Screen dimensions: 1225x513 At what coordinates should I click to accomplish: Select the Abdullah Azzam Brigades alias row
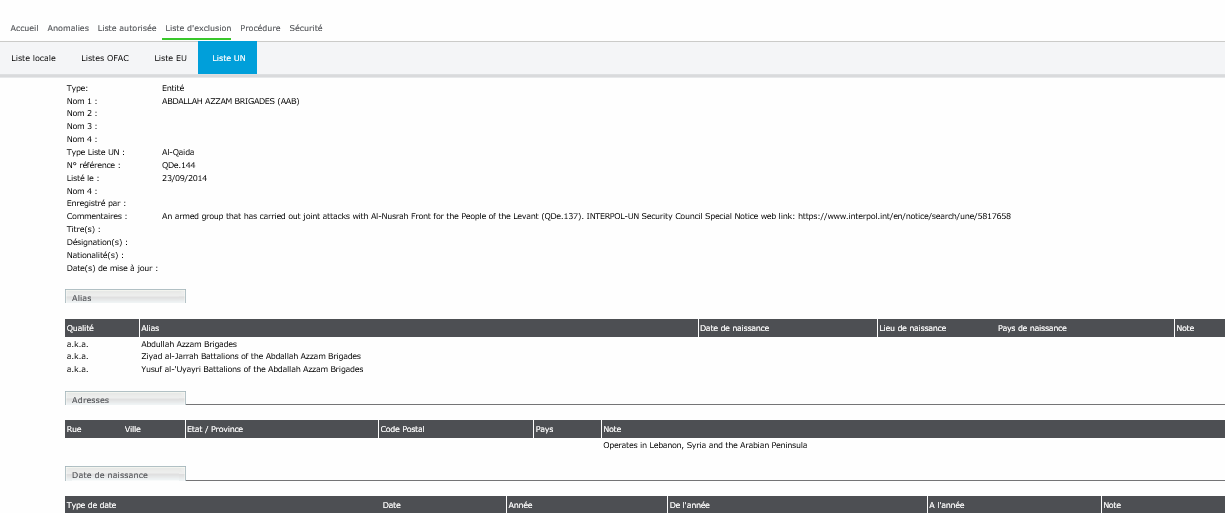pyautogui.click(x=189, y=343)
